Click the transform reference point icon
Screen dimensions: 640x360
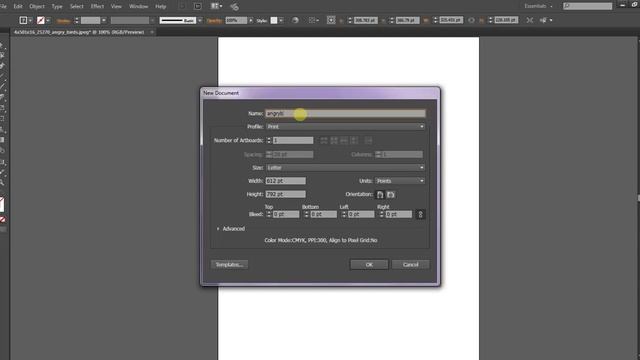click(x=331, y=20)
